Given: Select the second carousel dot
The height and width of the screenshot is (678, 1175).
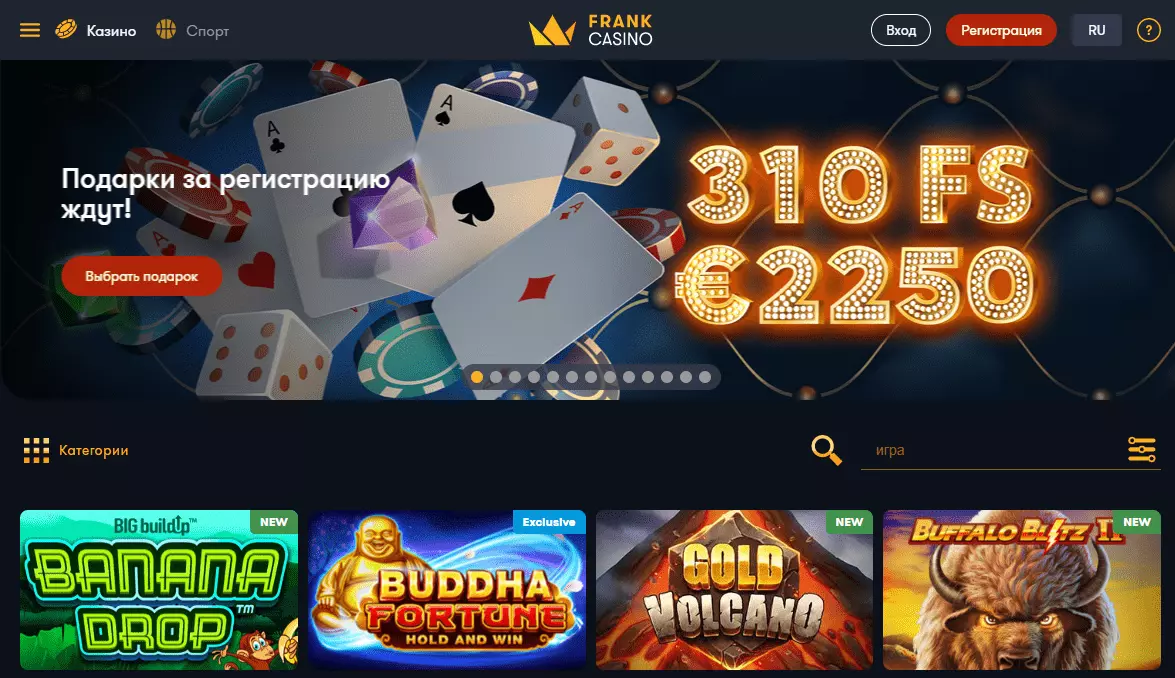Looking at the screenshot, I should point(495,377).
